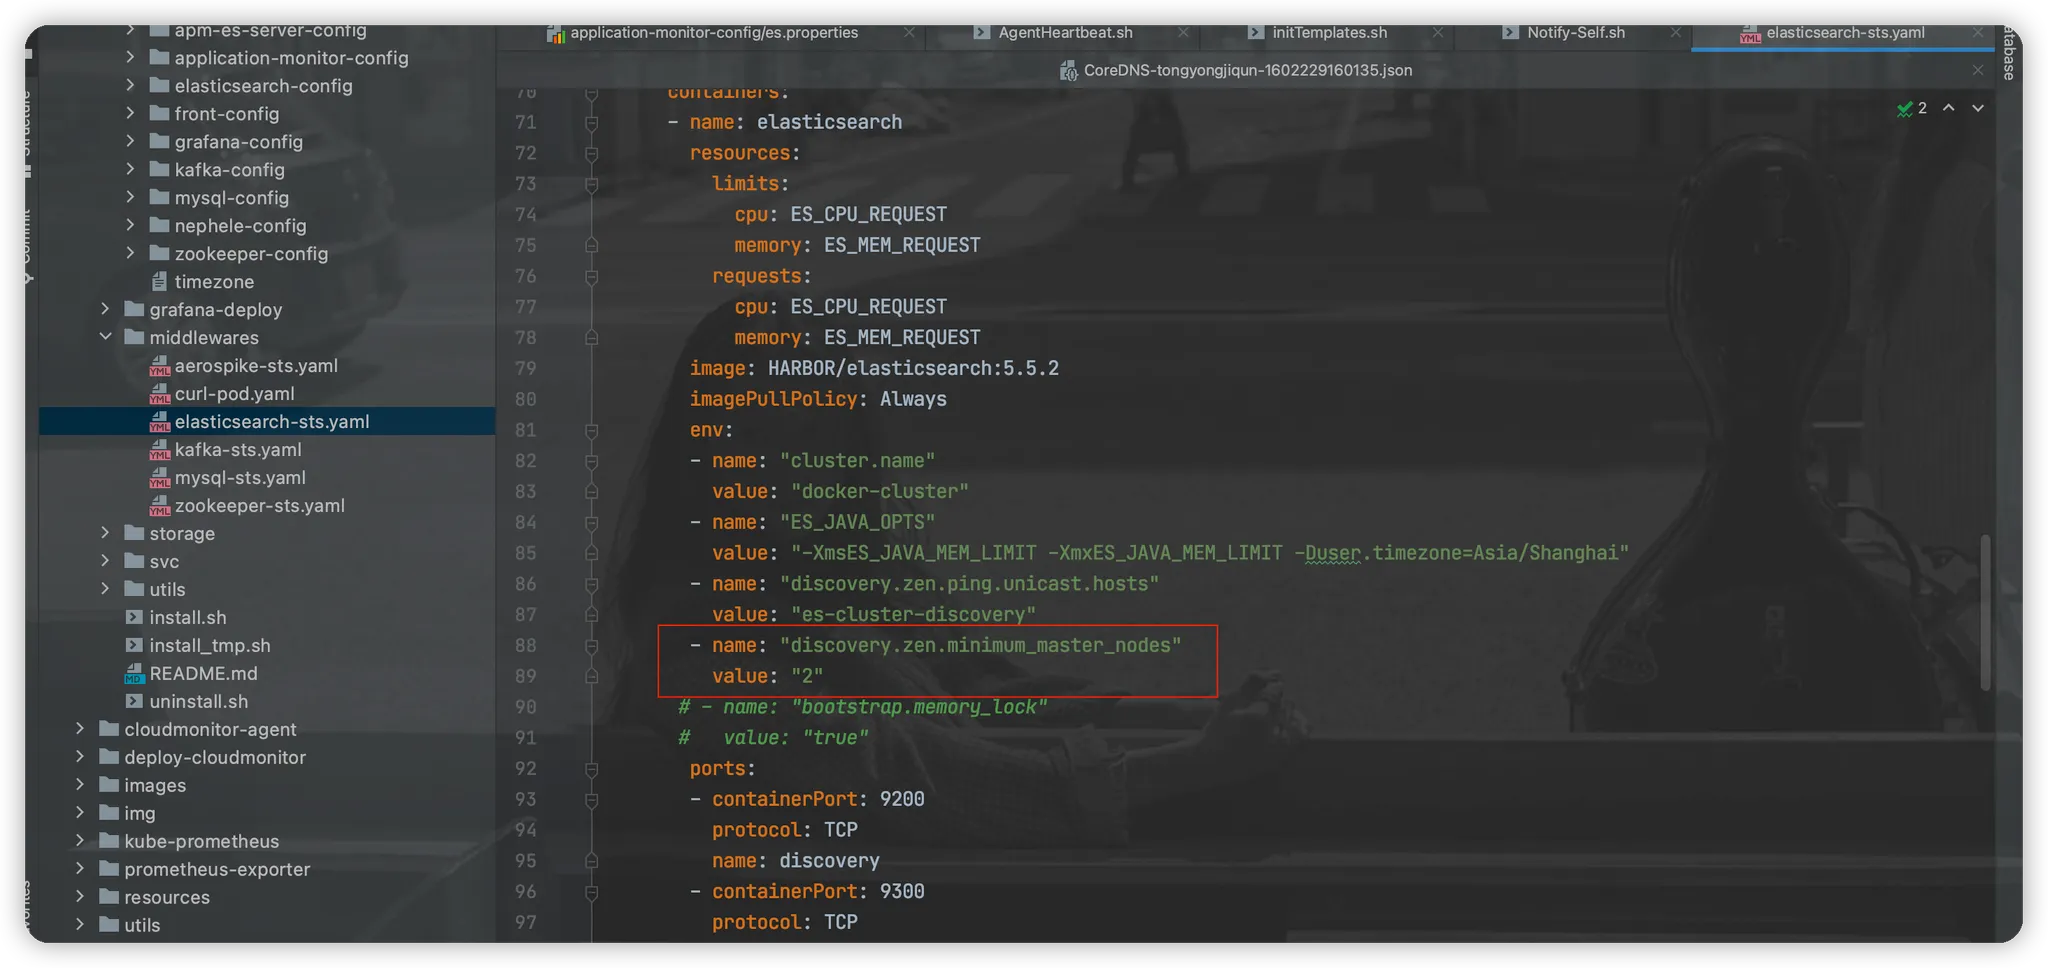Close the Notify-Self.sh tab

pos(1675,33)
